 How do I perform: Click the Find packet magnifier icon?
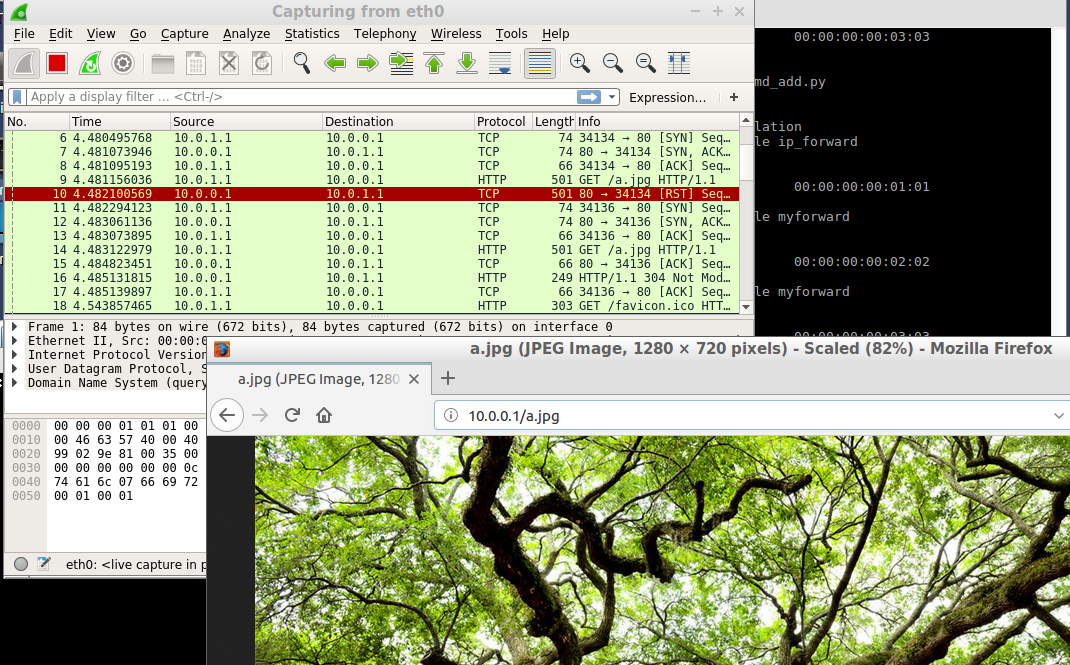302,63
